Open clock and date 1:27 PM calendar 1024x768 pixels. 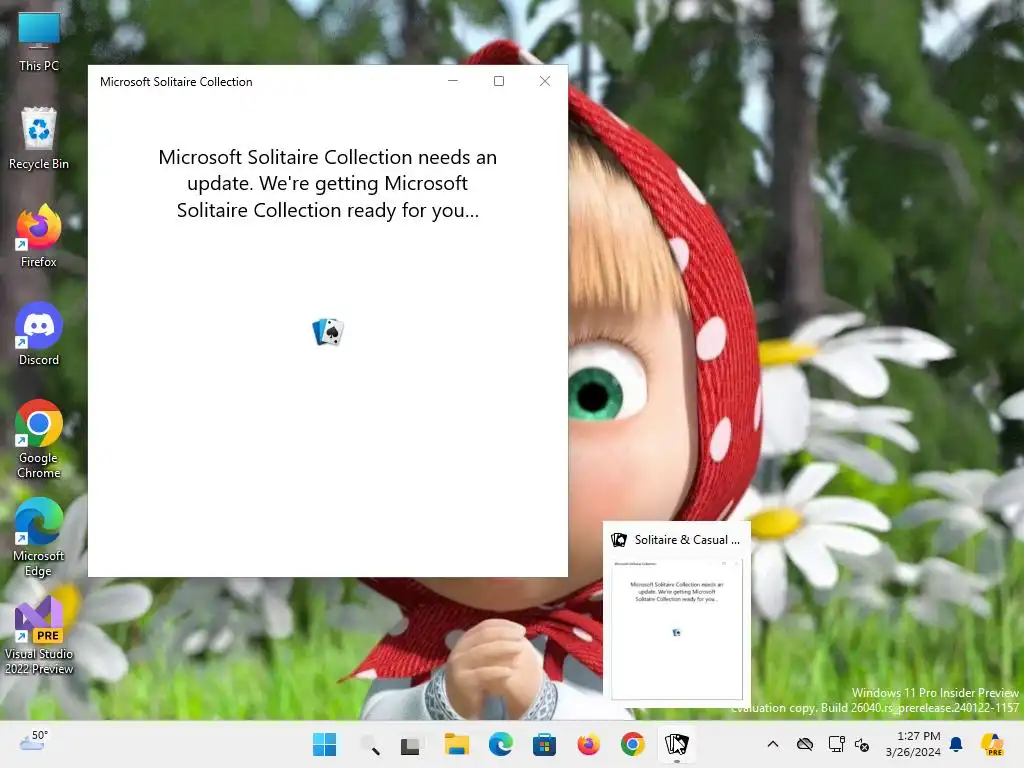913,744
